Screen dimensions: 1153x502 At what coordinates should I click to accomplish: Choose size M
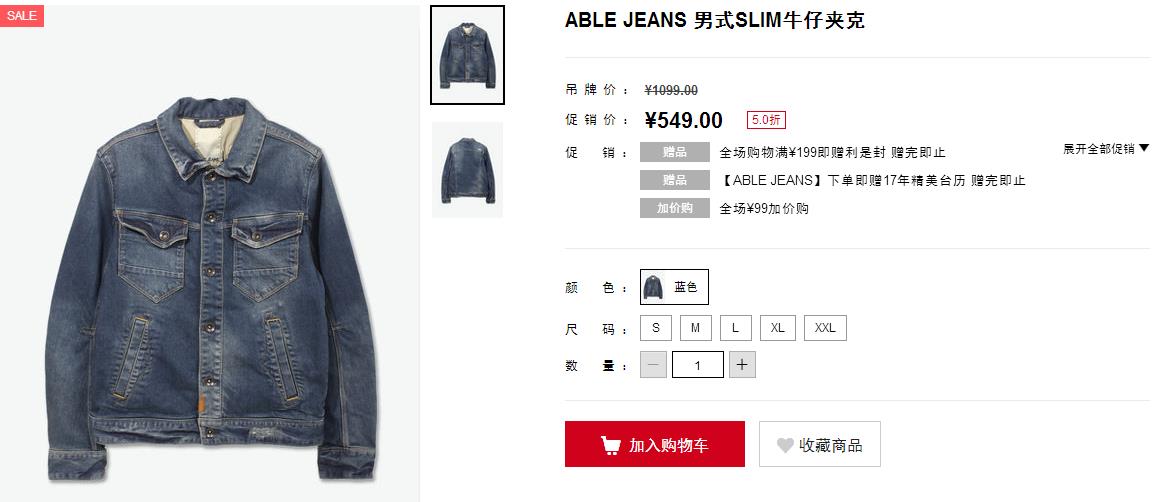click(696, 328)
